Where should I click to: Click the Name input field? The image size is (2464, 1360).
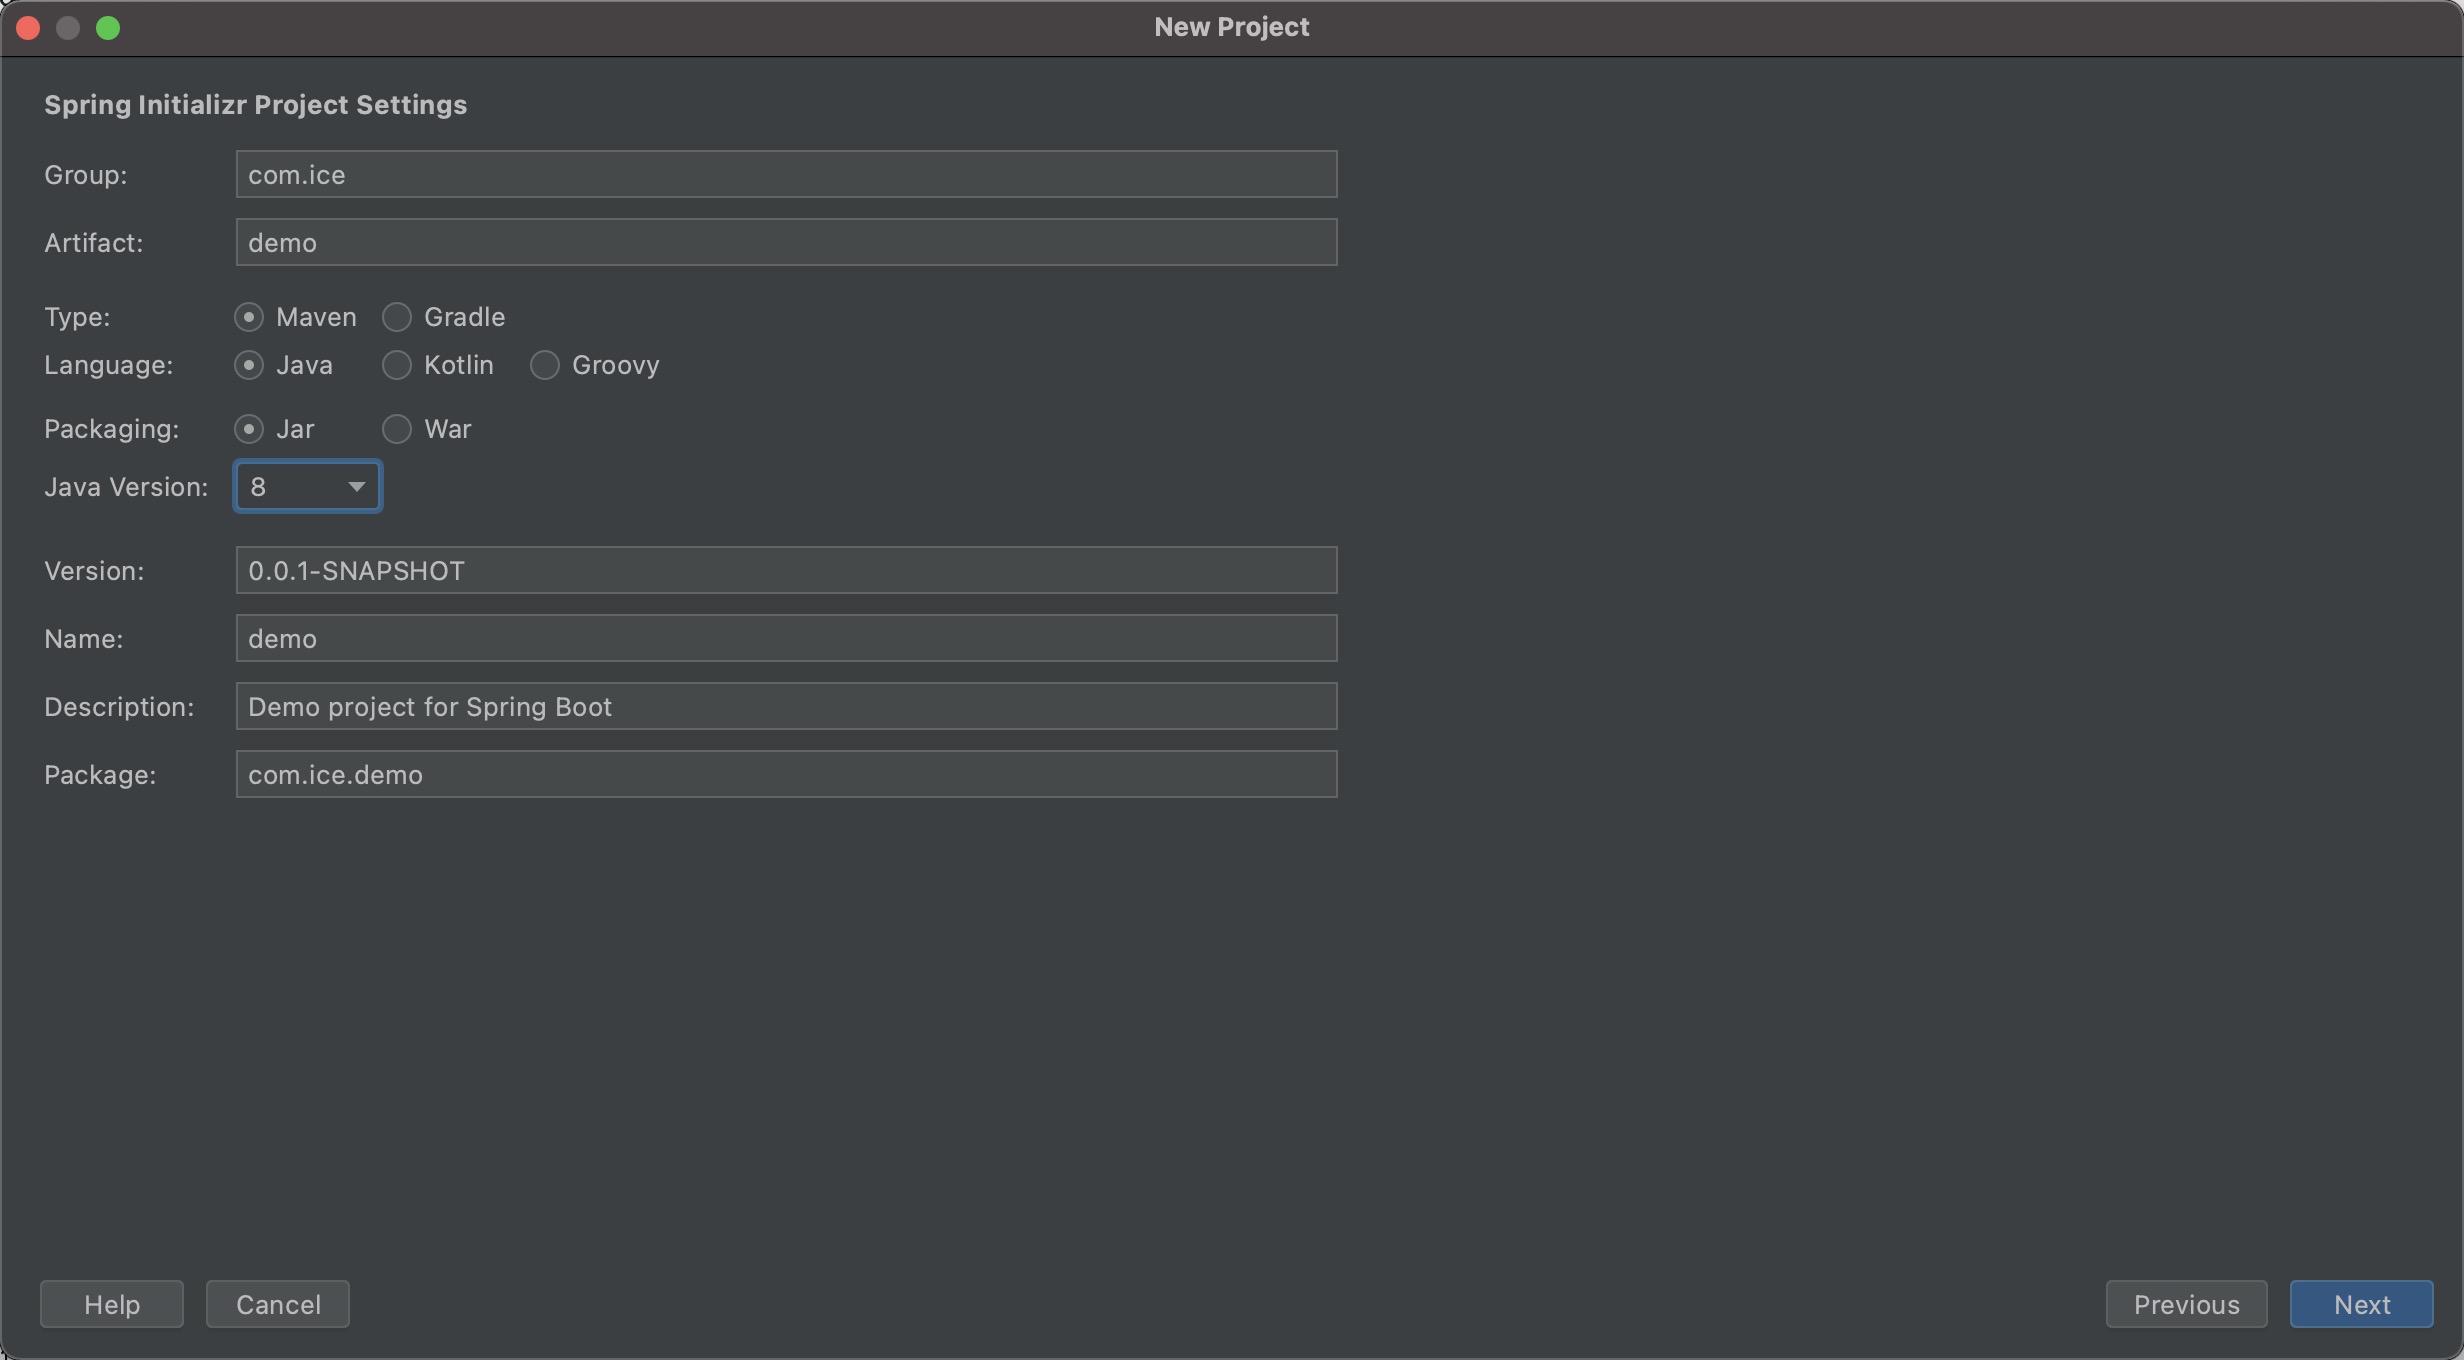pos(786,638)
